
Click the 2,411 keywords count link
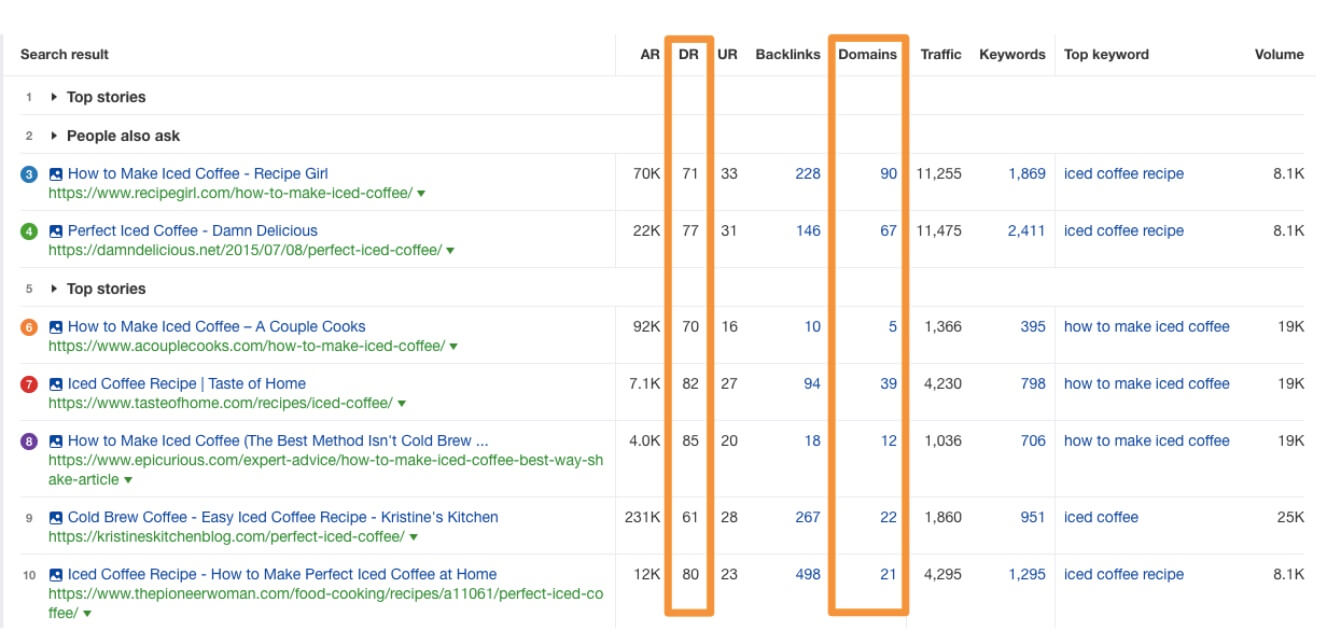1026,231
